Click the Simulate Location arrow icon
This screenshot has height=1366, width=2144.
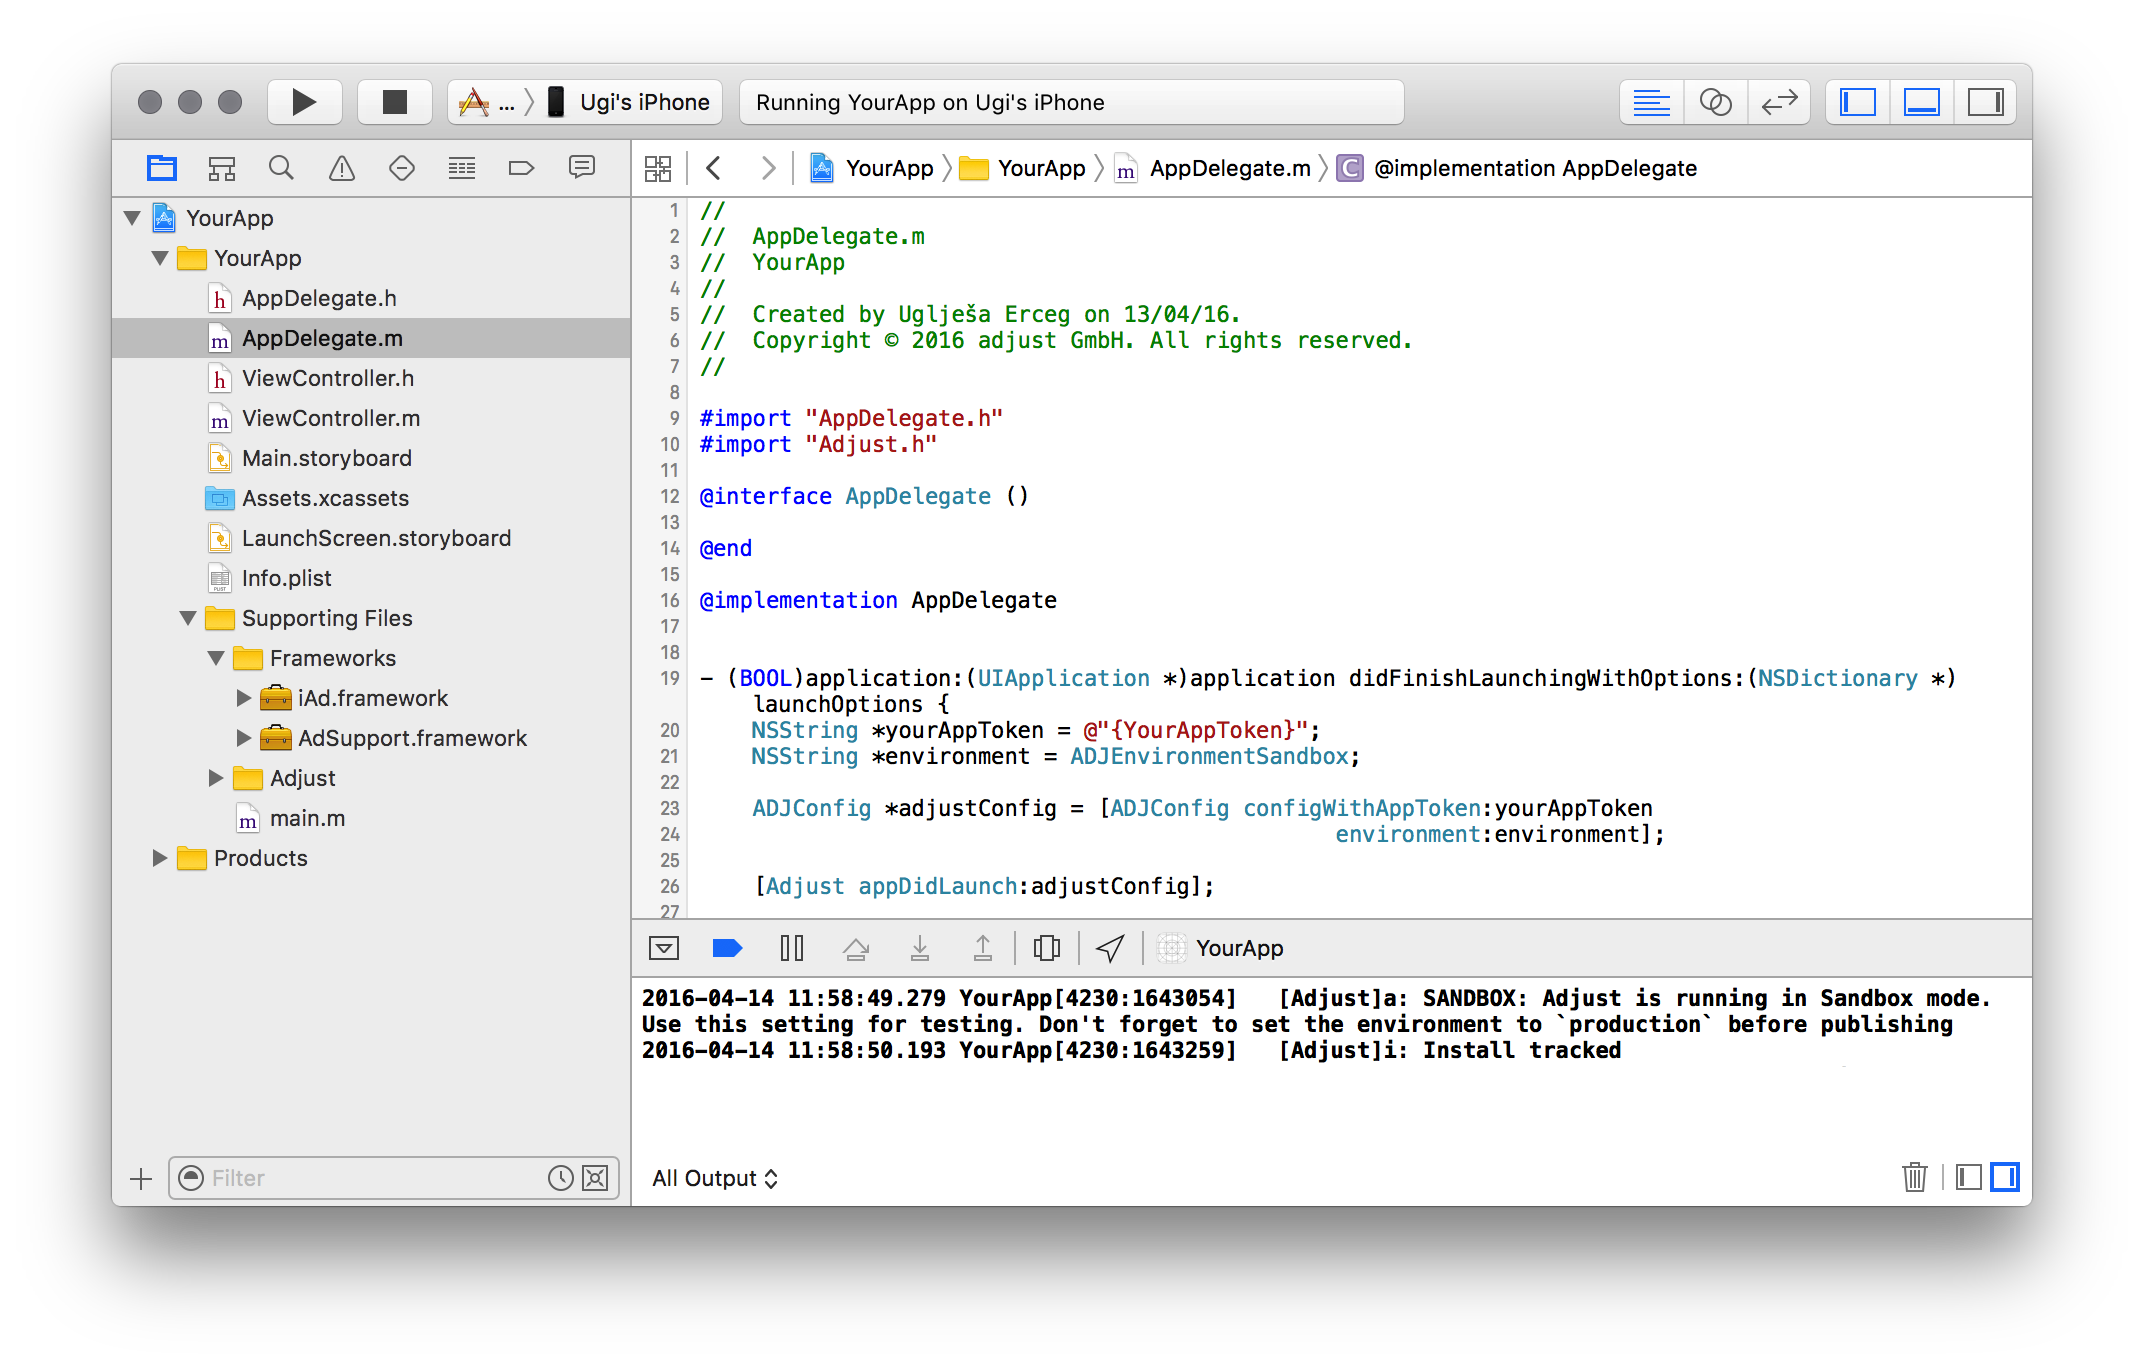coord(1110,948)
